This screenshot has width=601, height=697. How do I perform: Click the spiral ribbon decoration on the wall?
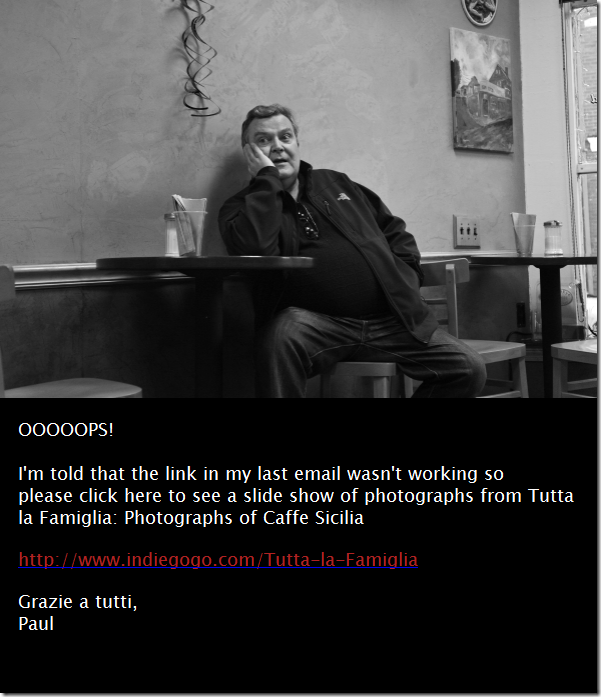tap(200, 58)
